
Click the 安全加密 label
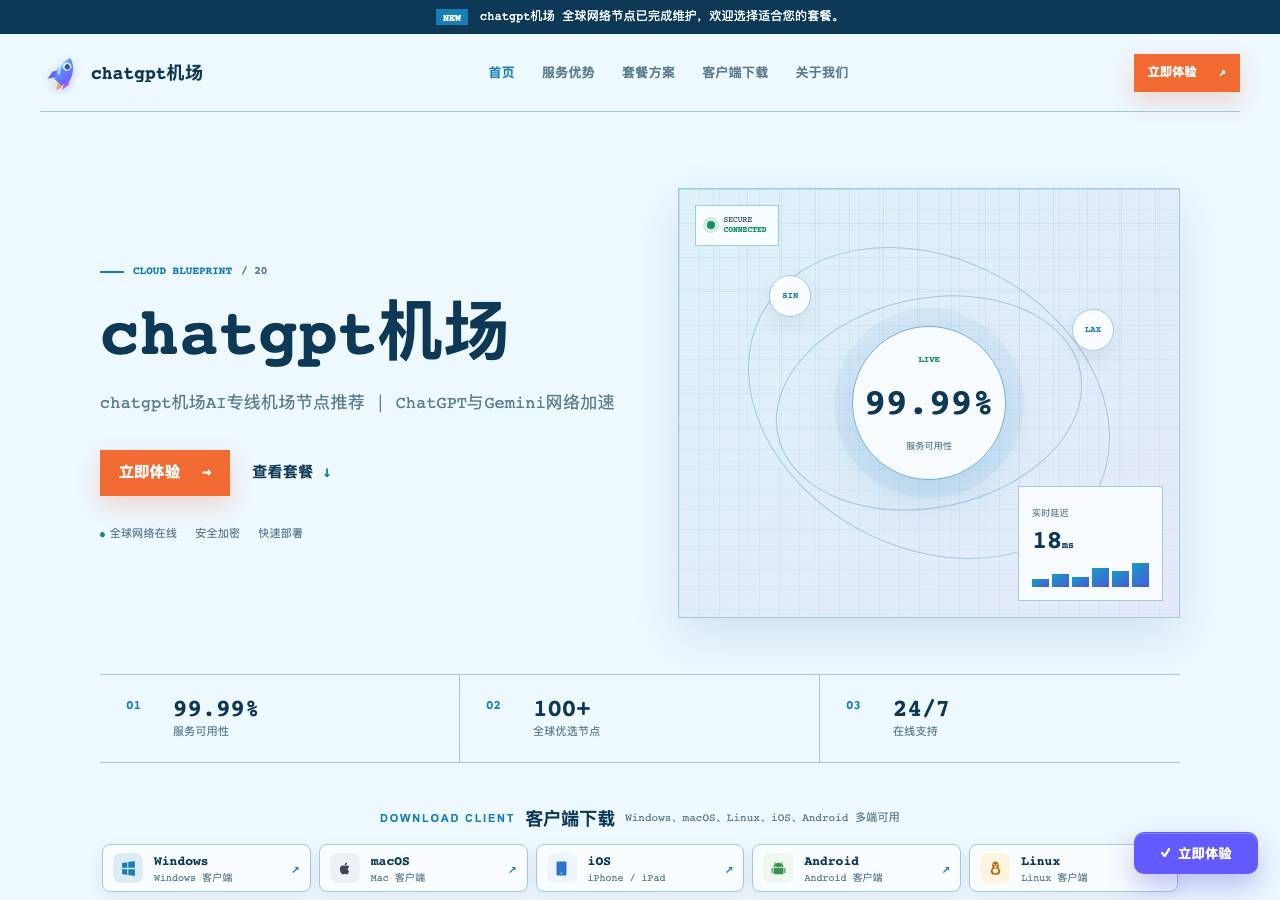point(217,533)
